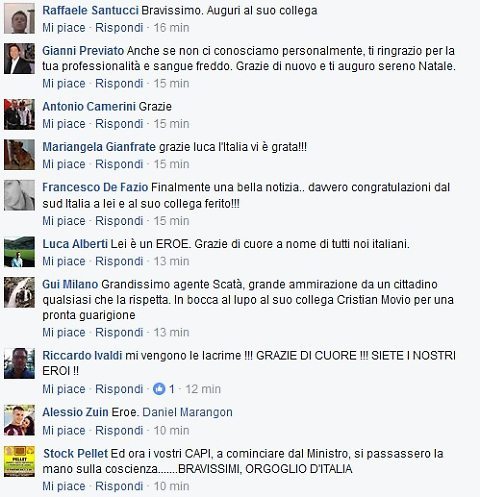
Task: Click Mi piace under Luca Alberti's comment
Action: [64, 261]
